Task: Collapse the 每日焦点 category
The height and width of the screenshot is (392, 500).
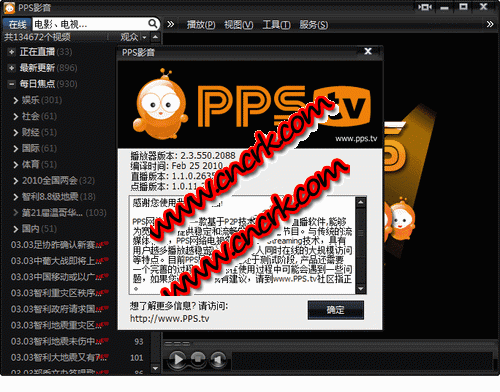Action: click(x=11, y=84)
